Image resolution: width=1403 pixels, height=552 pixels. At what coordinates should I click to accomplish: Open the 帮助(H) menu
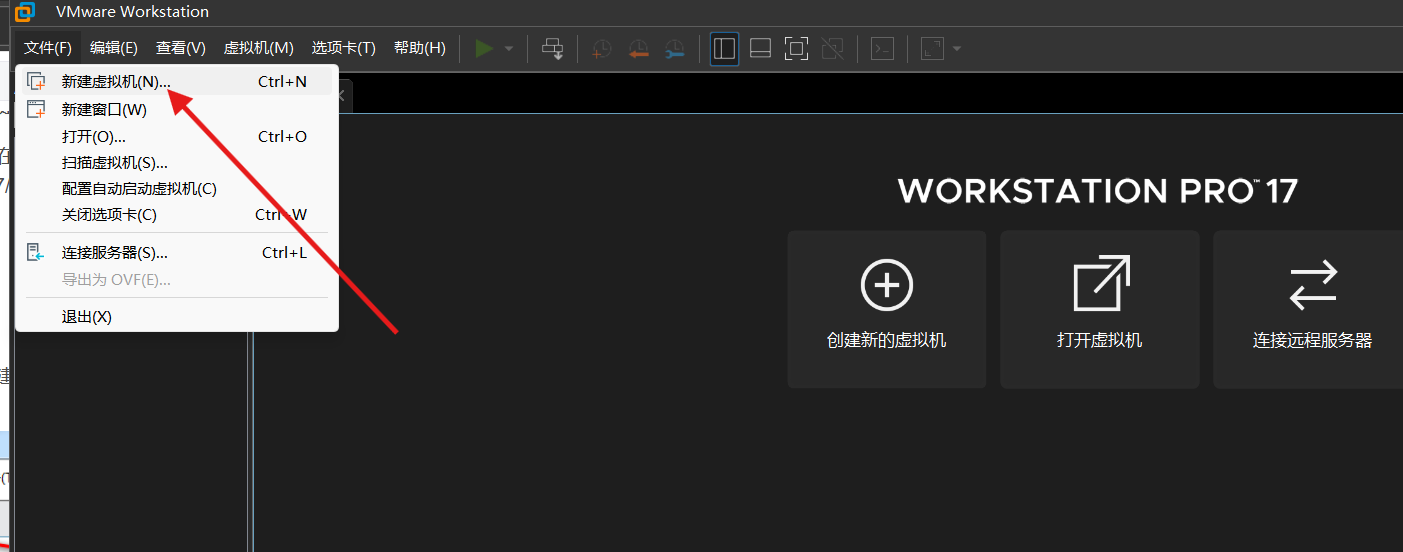[419, 48]
